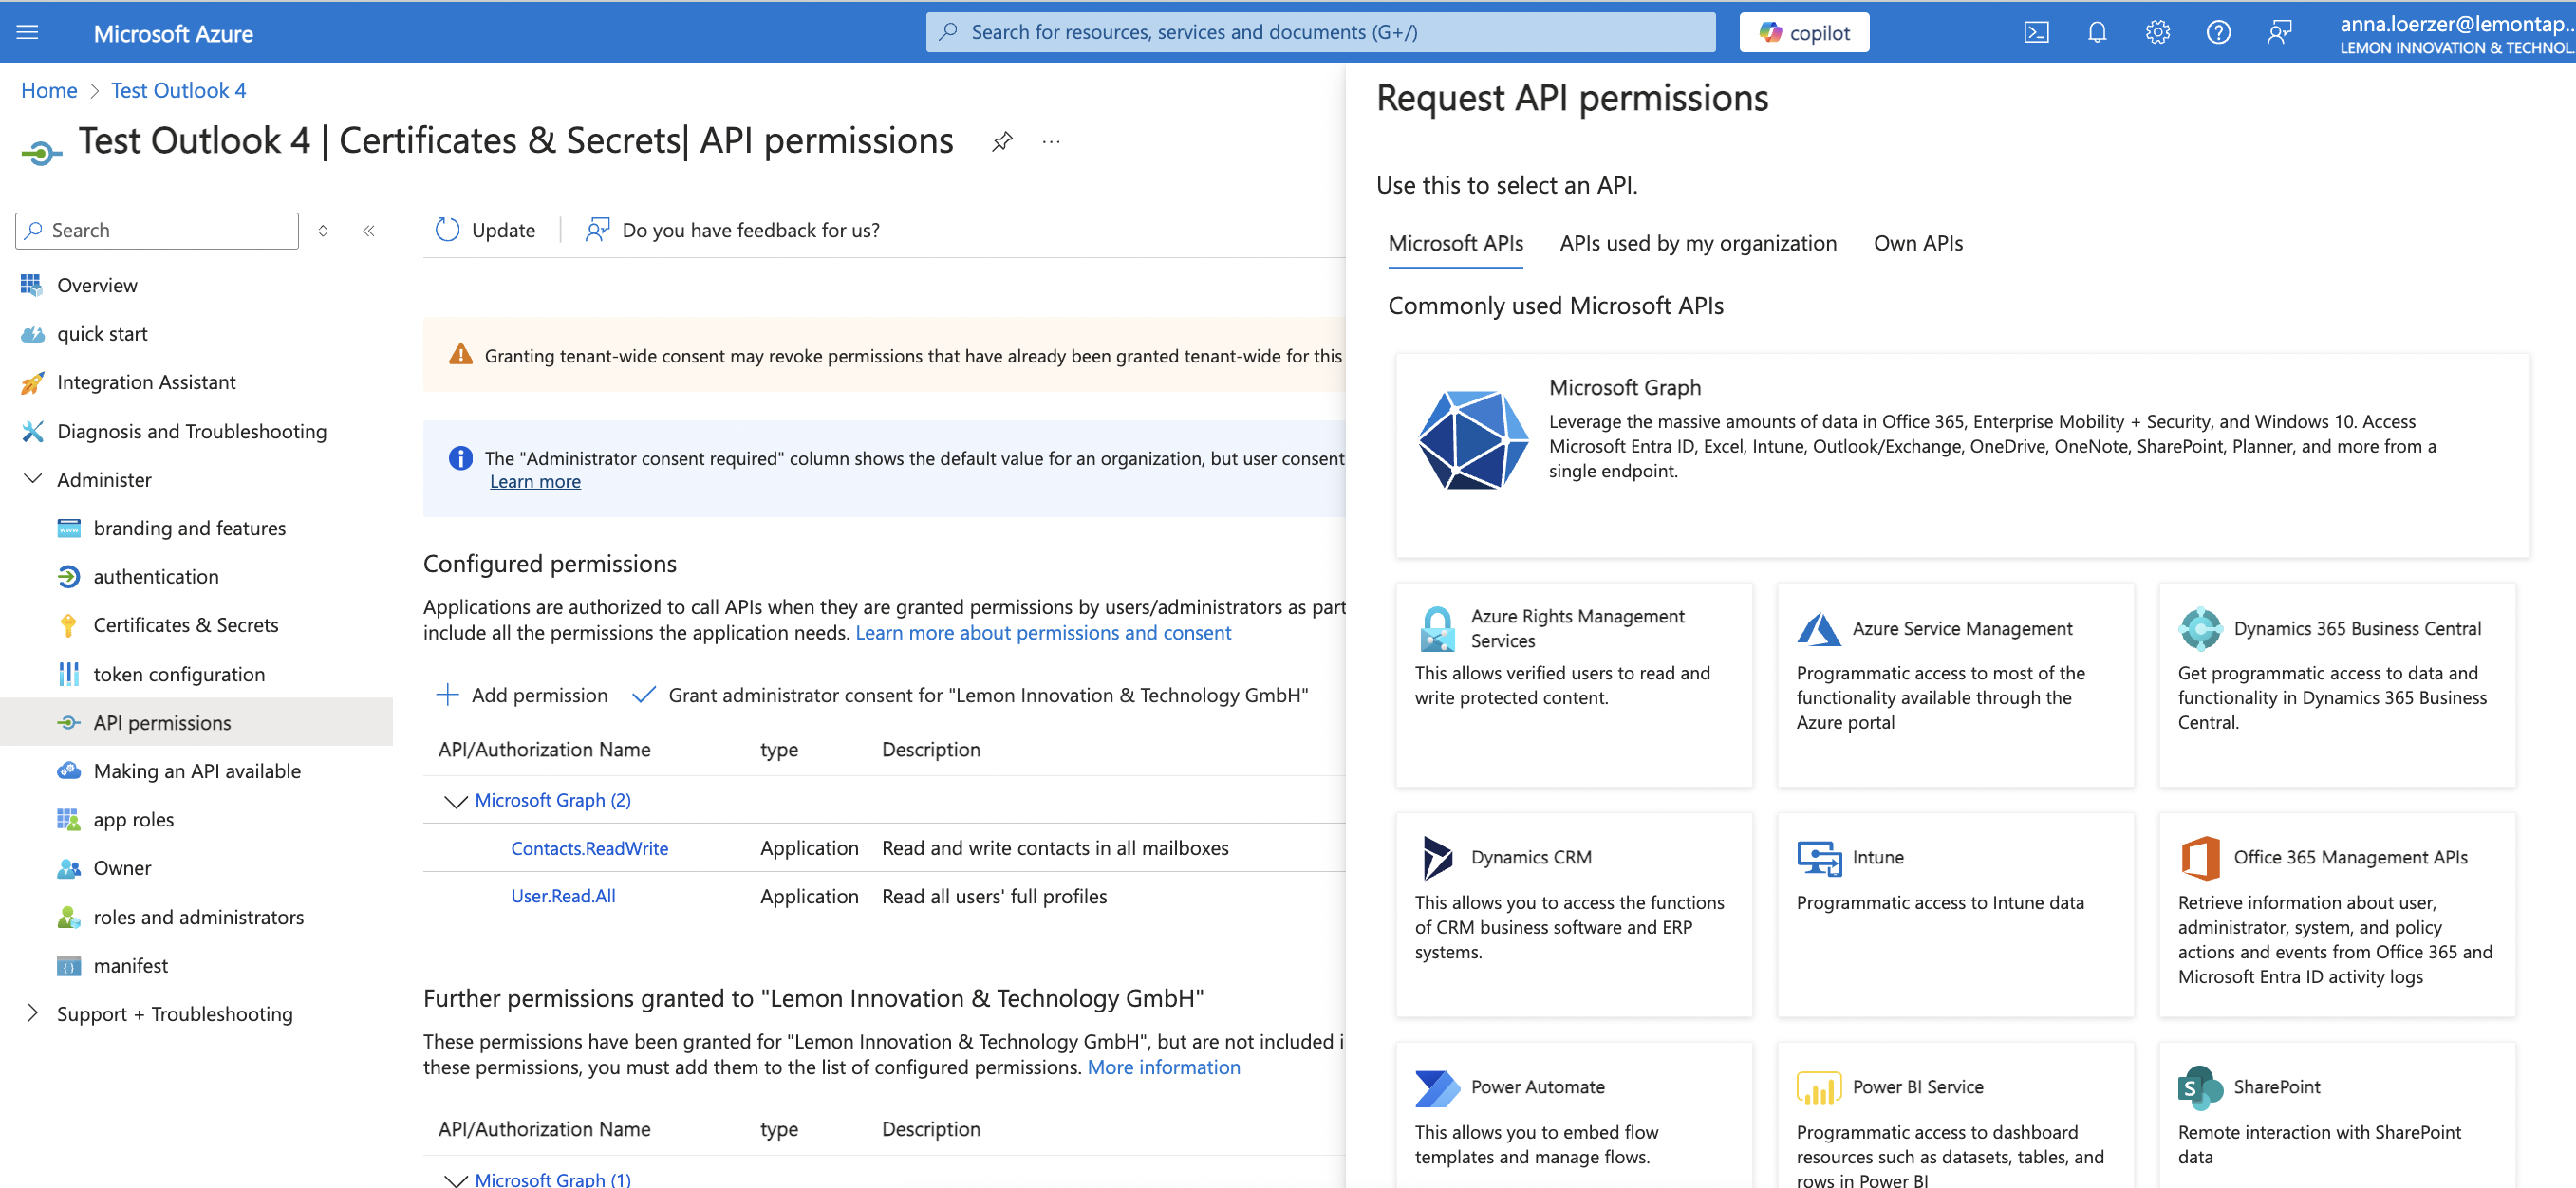Collapse the sidebar with double chevron

[x=369, y=231]
